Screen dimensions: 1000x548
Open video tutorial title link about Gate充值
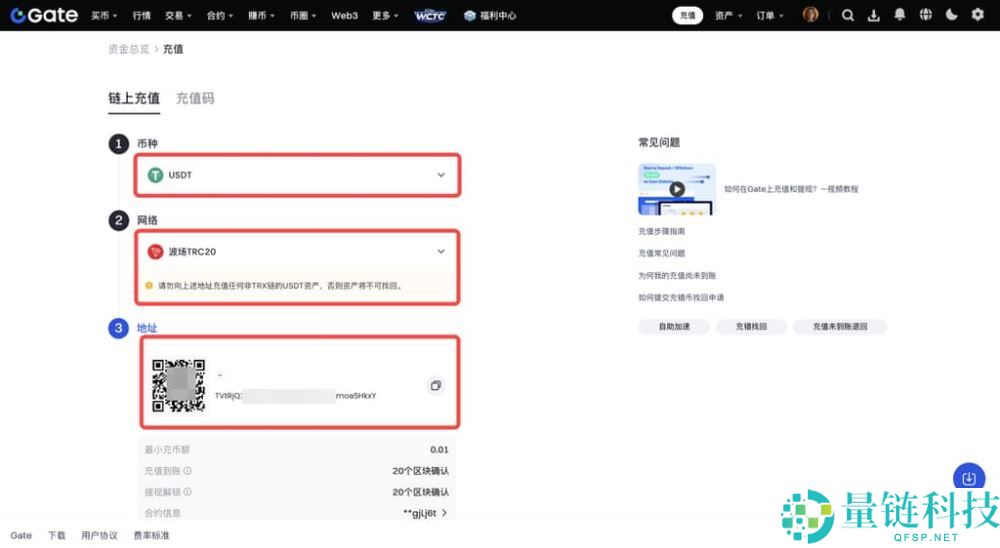pos(791,189)
